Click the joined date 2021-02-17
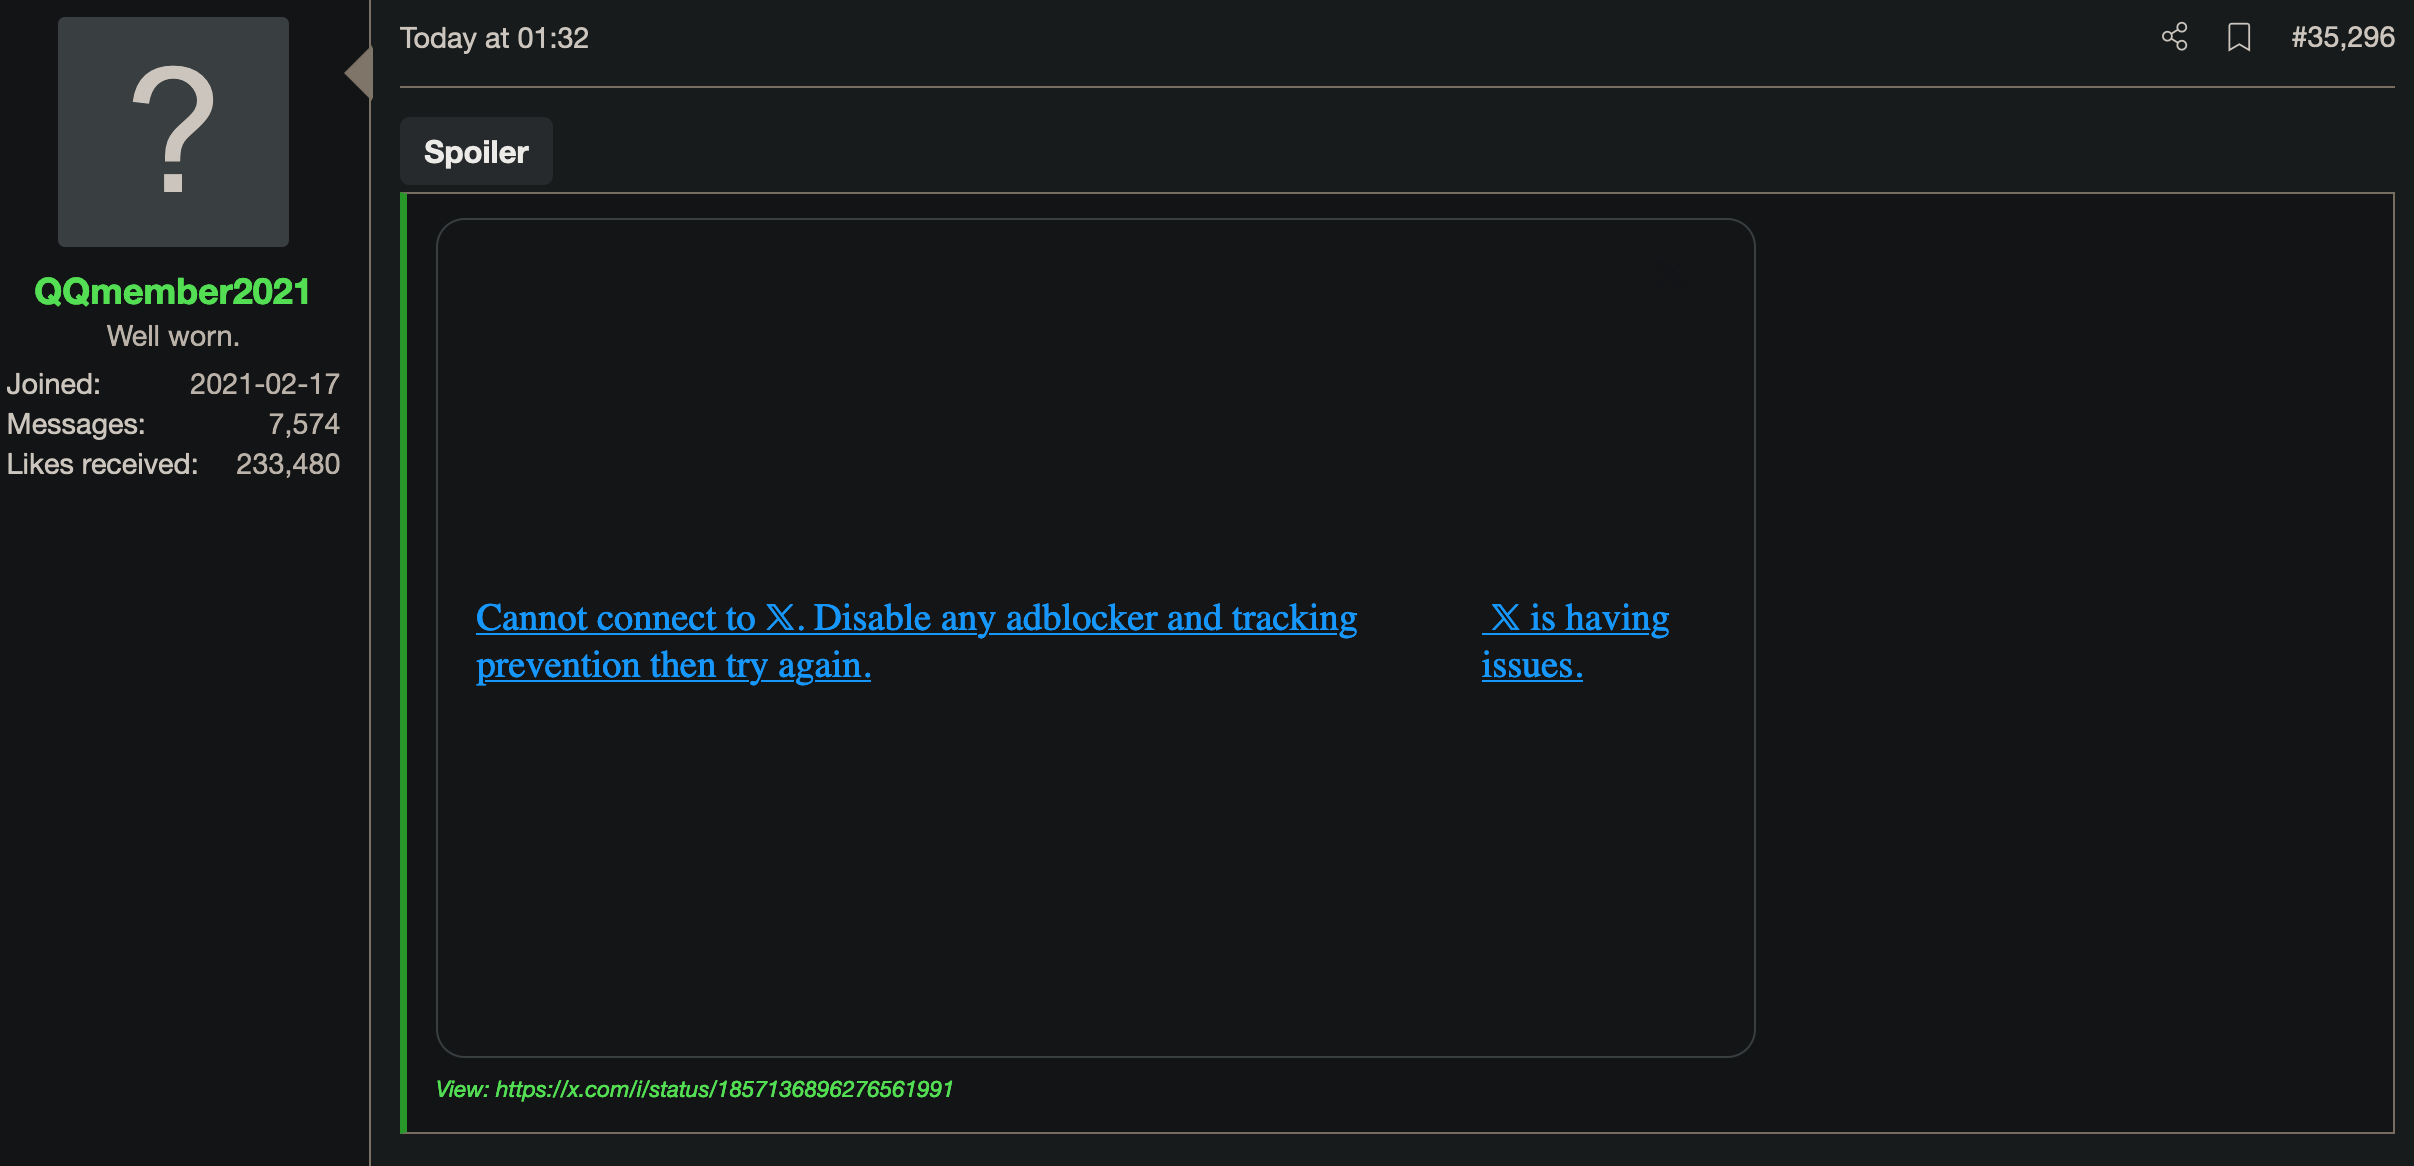2414x1166 pixels. pyautogui.click(x=264, y=384)
